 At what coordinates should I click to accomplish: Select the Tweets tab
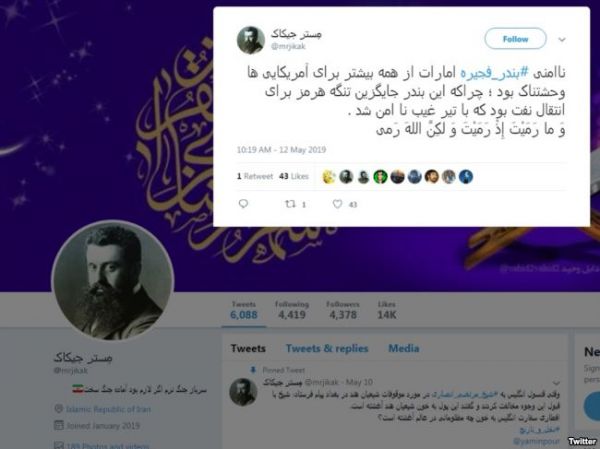click(x=248, y=348)
